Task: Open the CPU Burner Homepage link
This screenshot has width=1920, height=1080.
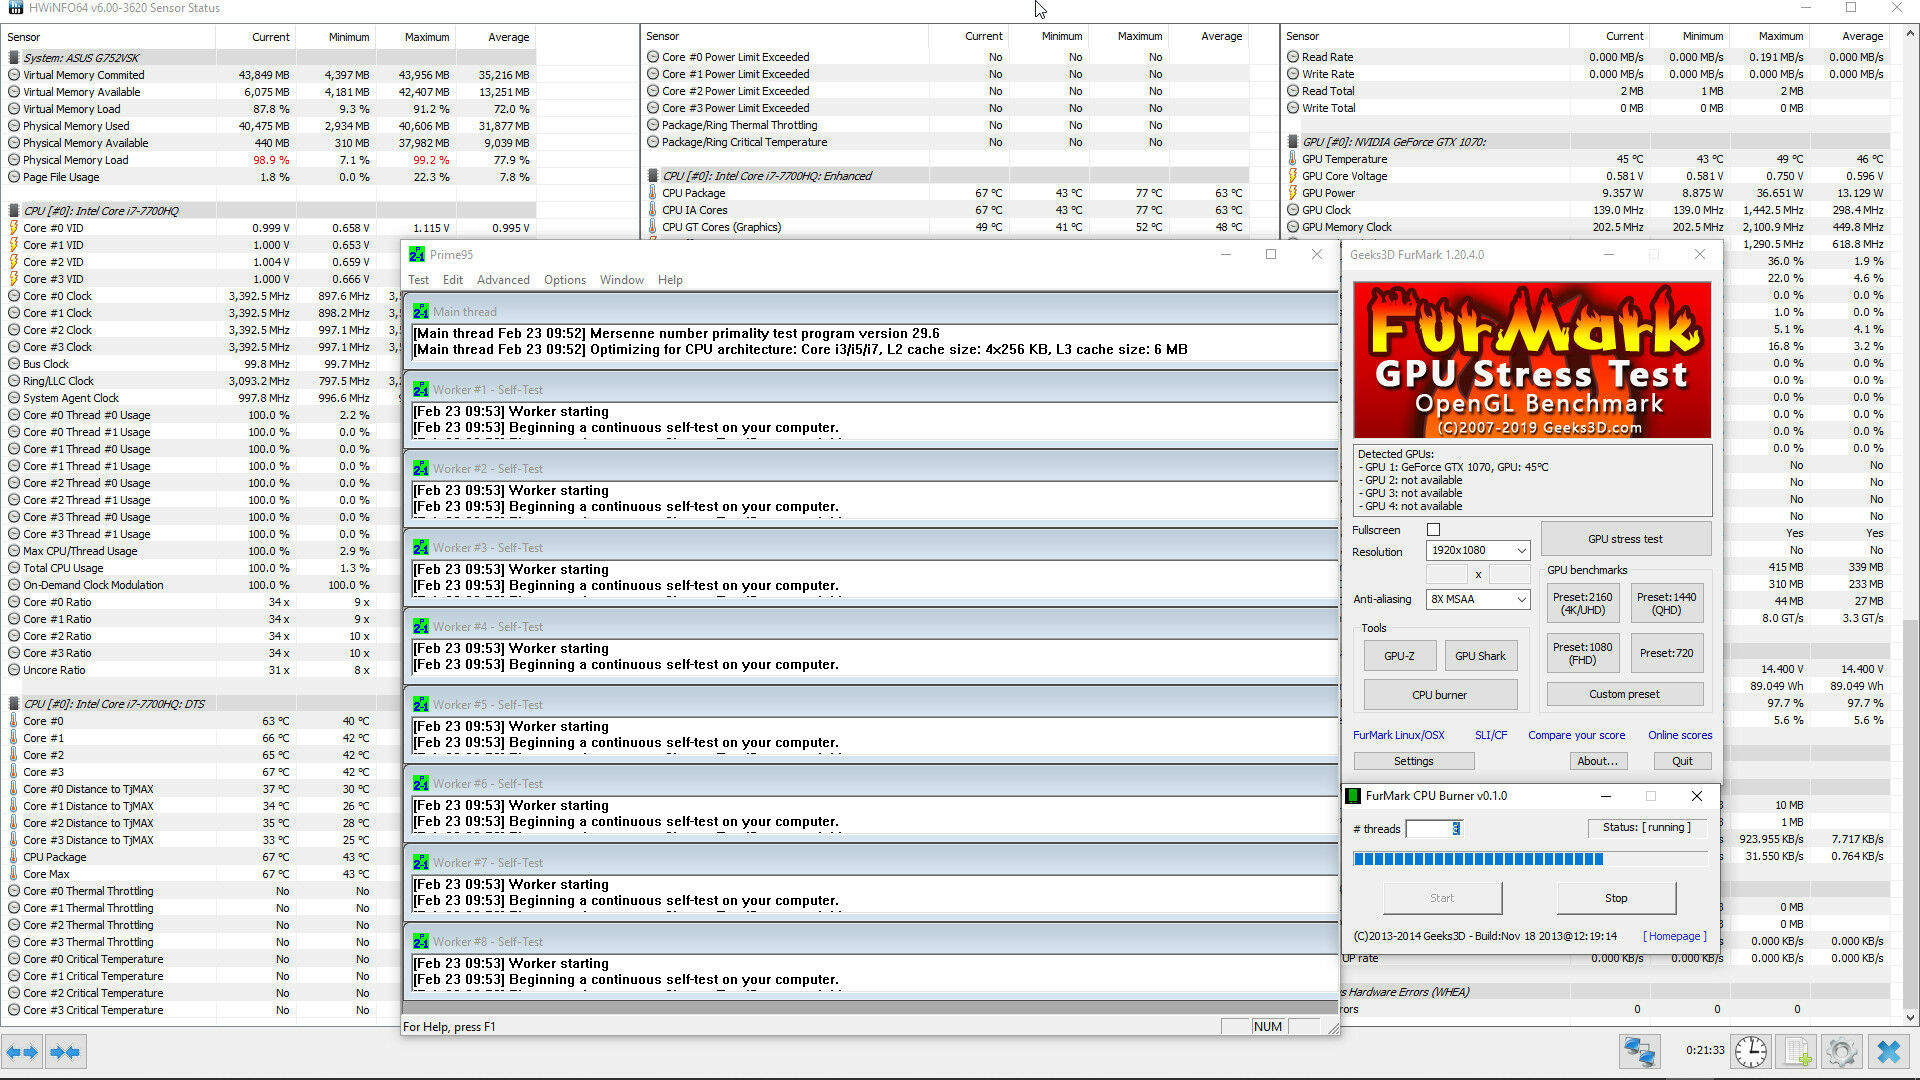Action: tap(1674, 937)
